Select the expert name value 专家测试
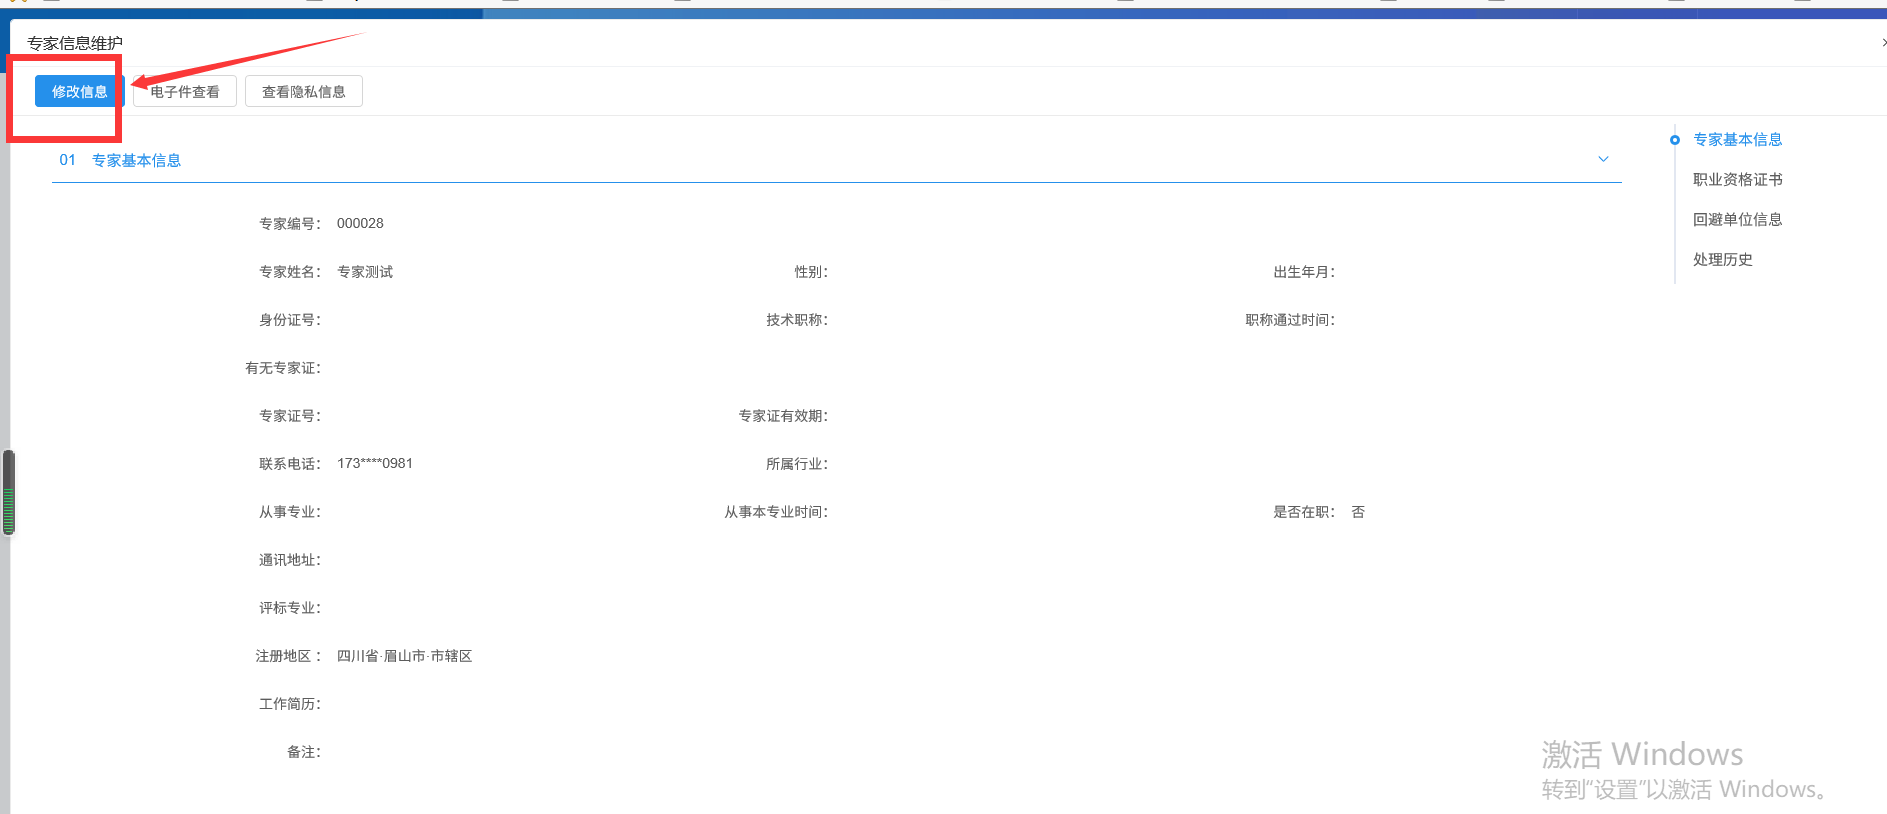This screenshot has height=814, width=1887. [x=365, y=272]
